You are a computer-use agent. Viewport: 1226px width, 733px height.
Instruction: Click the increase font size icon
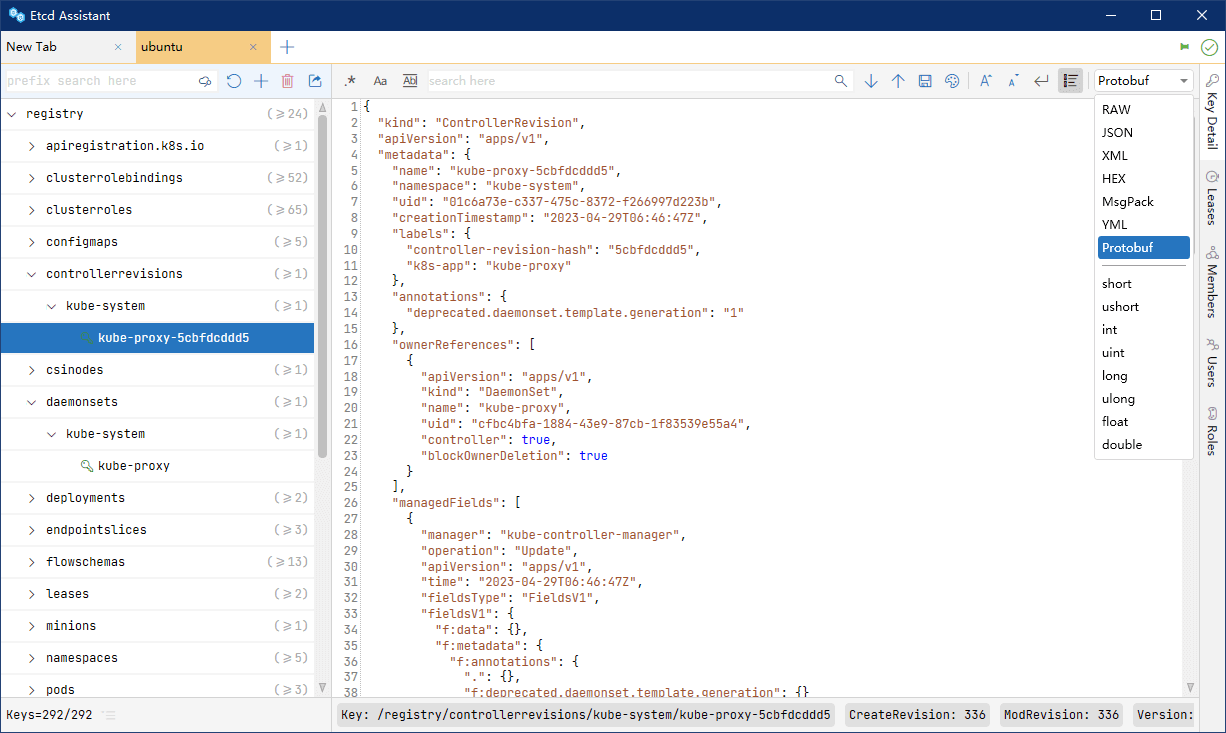tap(985, 81)
